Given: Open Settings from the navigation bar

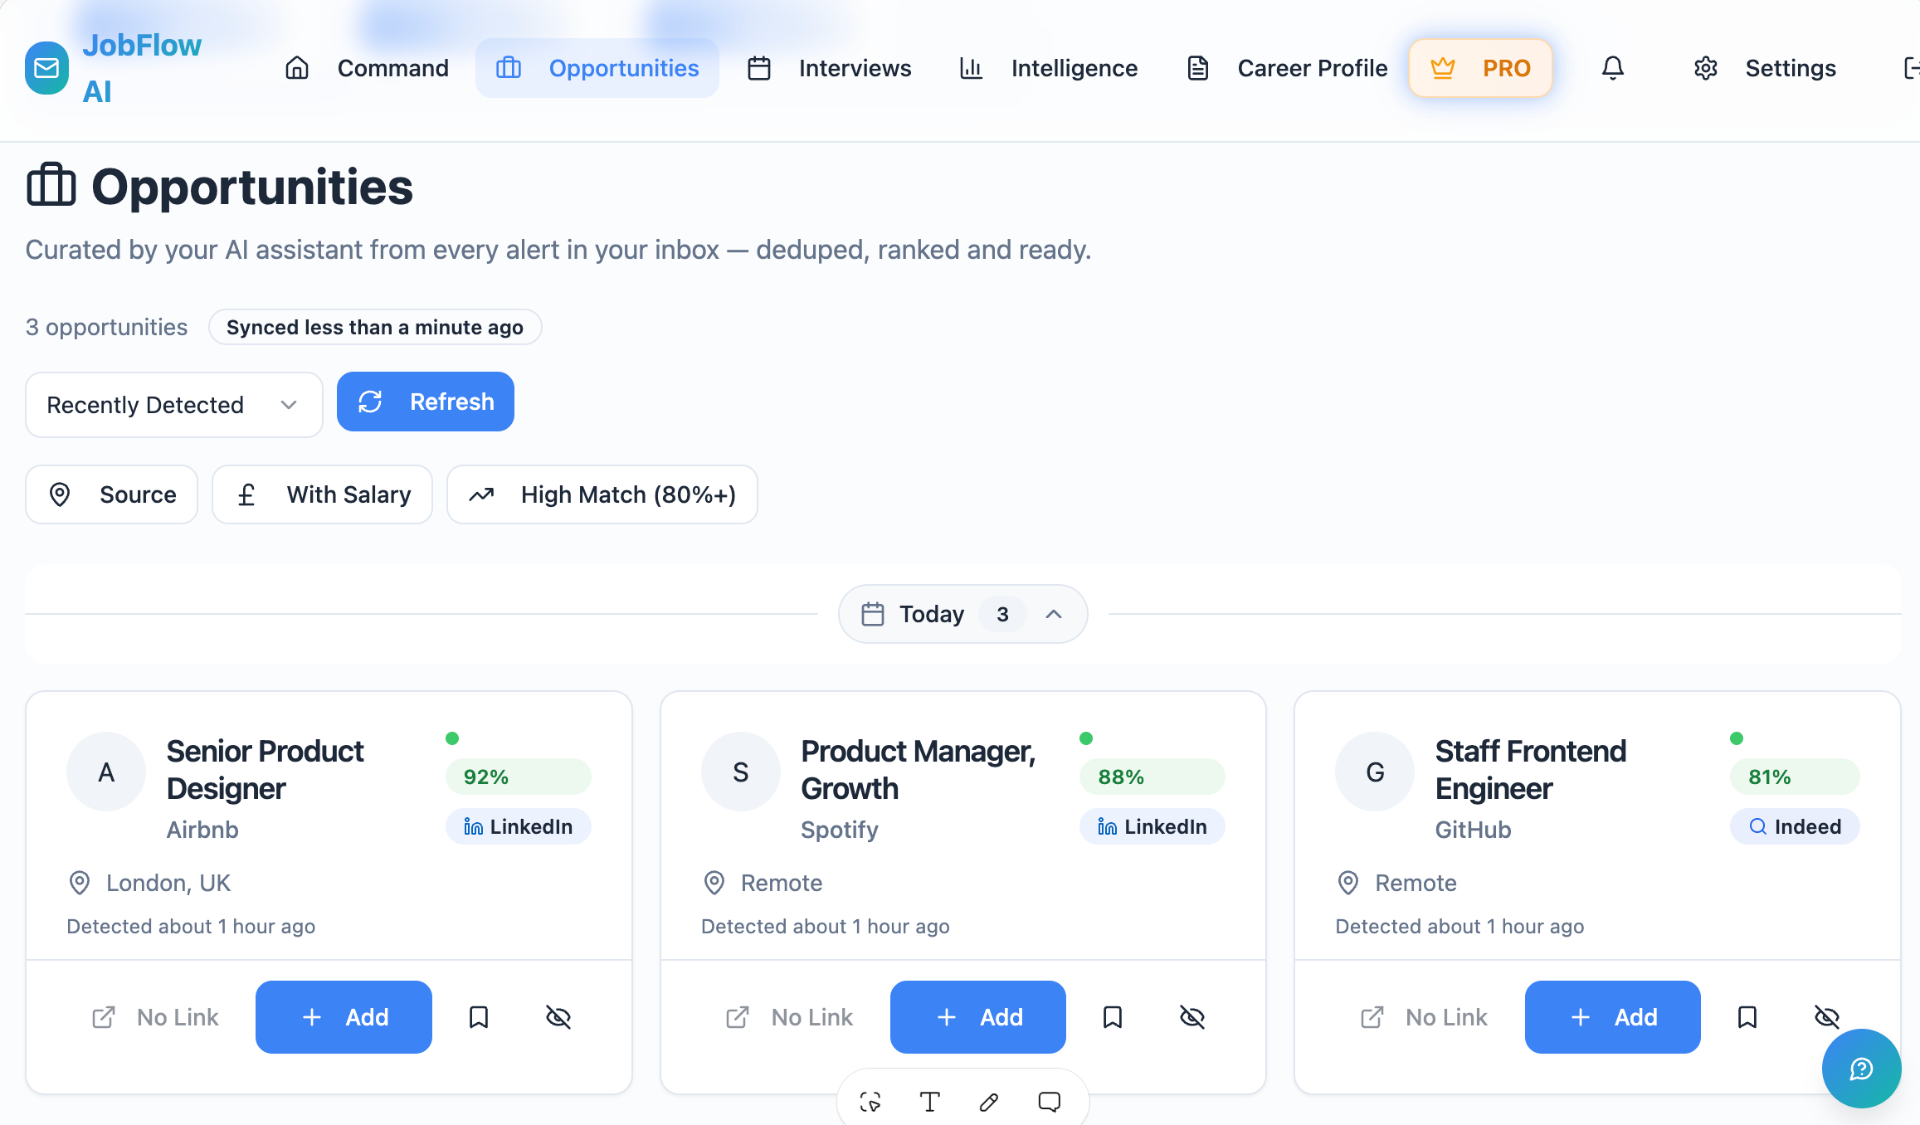Looking at the screenshot, I should tap(1765, 68).
